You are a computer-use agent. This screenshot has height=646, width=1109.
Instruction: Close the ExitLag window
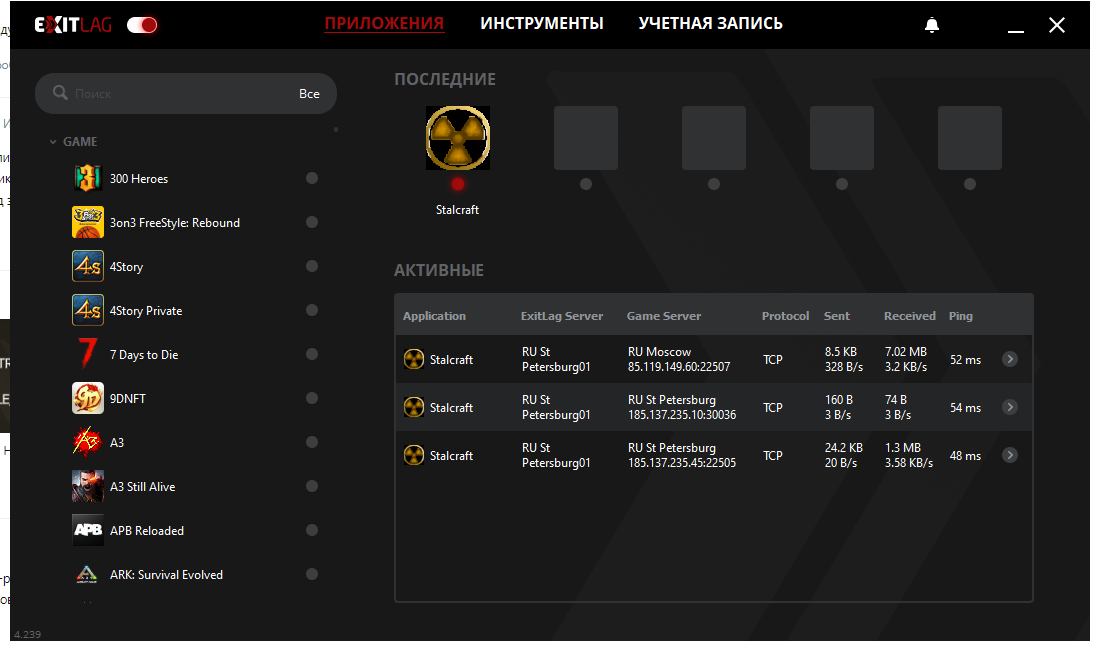[x=1057, y=25]
